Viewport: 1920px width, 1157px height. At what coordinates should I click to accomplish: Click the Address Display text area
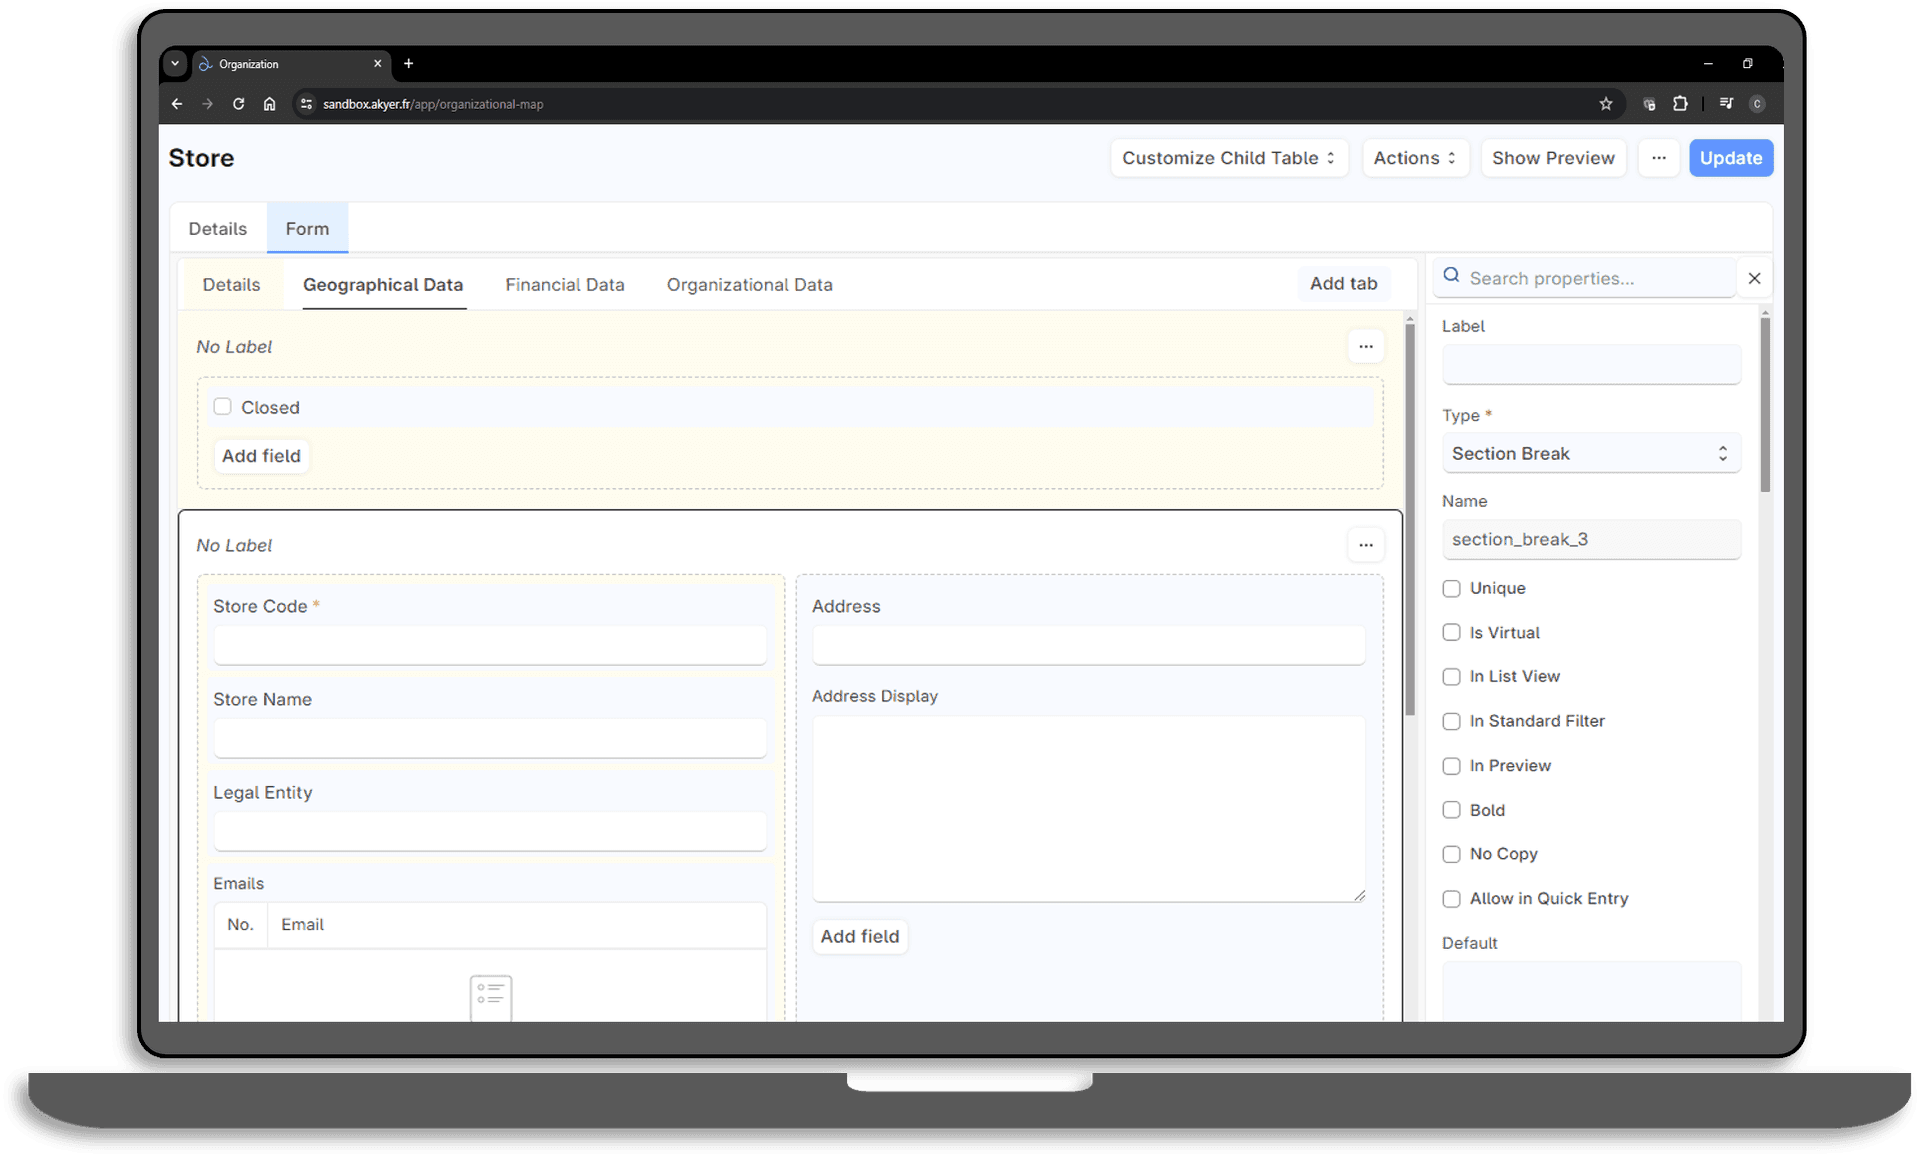pos(1088,809)
